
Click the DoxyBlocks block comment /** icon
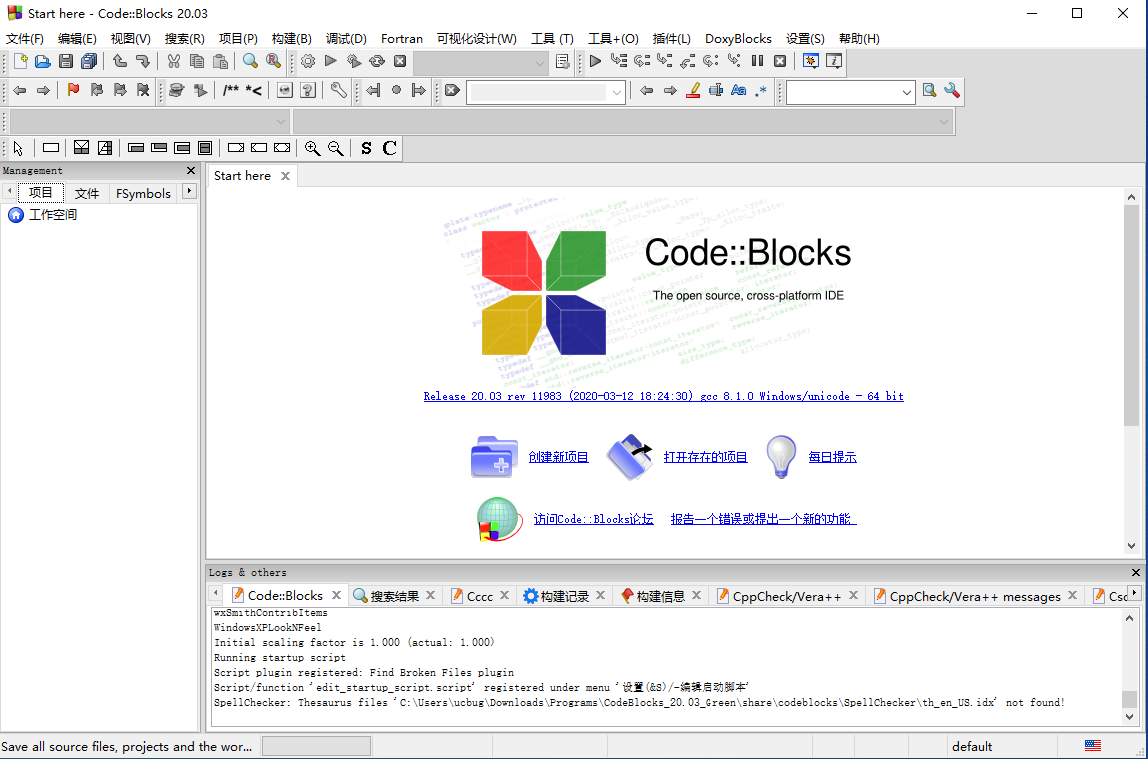coord(231,90)
